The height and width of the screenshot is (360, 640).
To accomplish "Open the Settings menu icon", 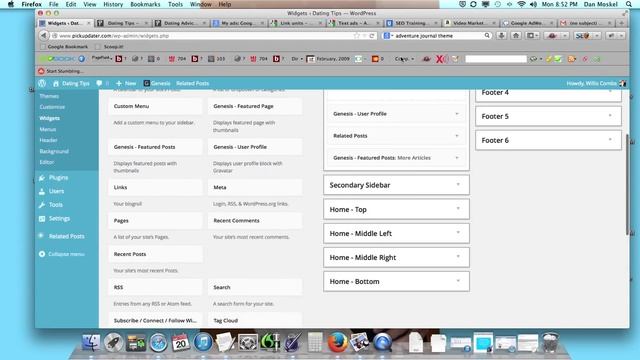I will (x=42, y=218).
